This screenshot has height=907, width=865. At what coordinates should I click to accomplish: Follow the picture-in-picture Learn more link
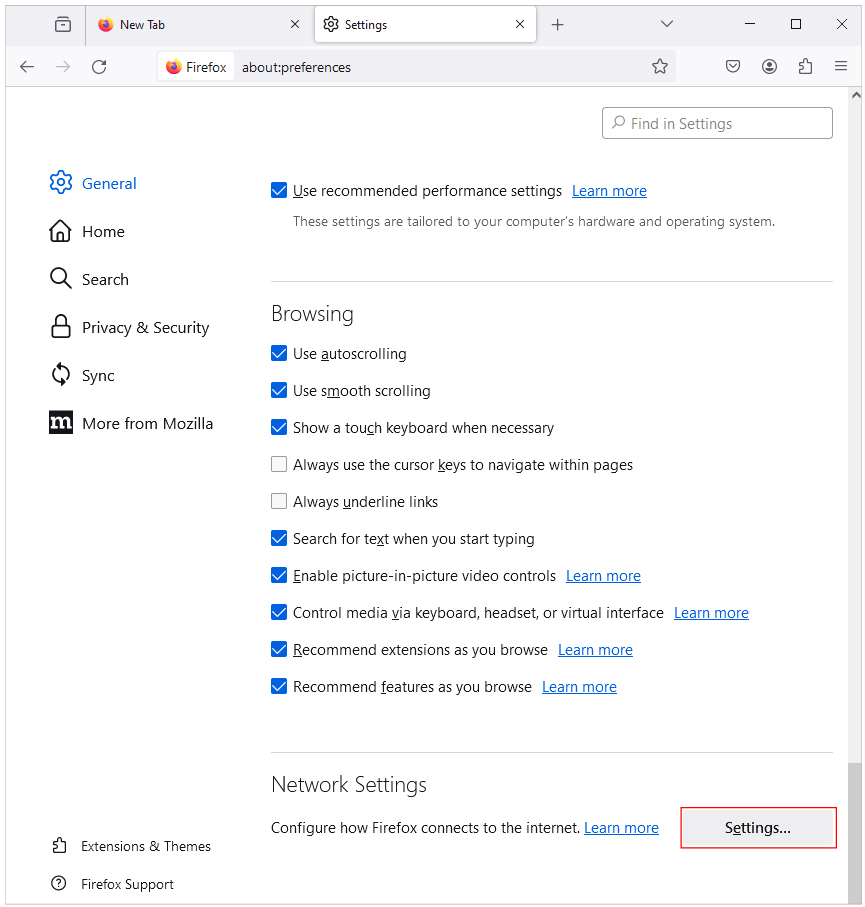click(x=603, y=575)
